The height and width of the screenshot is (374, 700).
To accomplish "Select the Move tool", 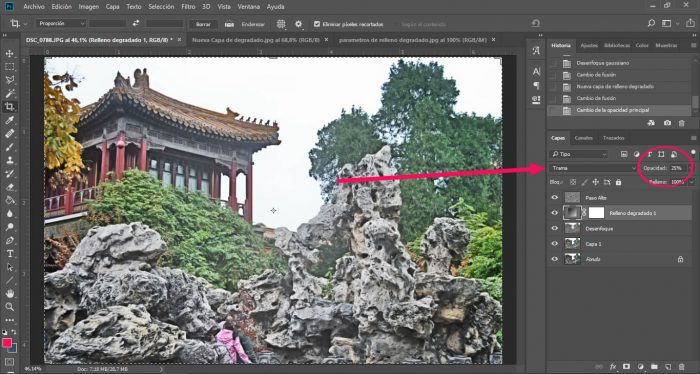I will click(x=9, y=54).
